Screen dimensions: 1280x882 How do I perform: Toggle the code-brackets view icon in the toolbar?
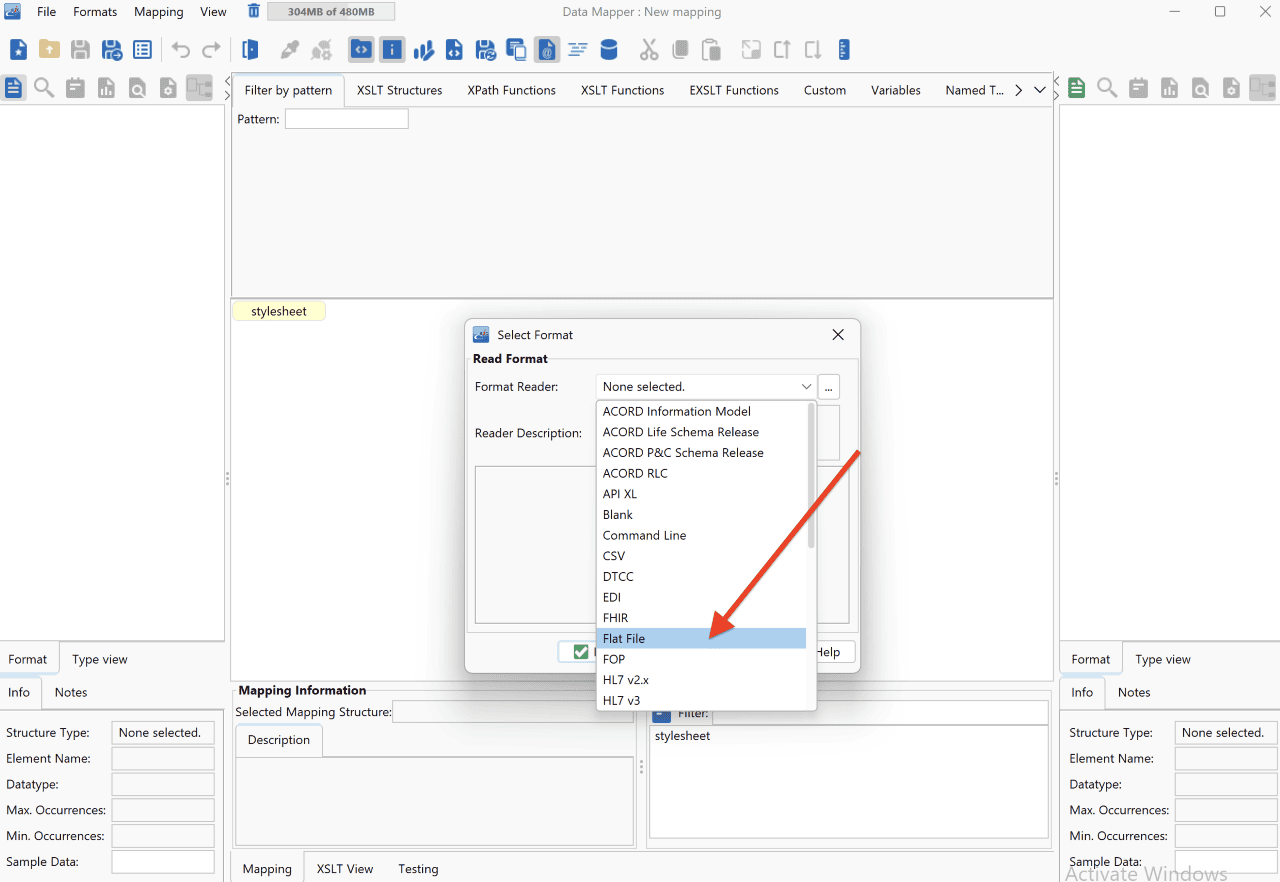coord(361,50)
